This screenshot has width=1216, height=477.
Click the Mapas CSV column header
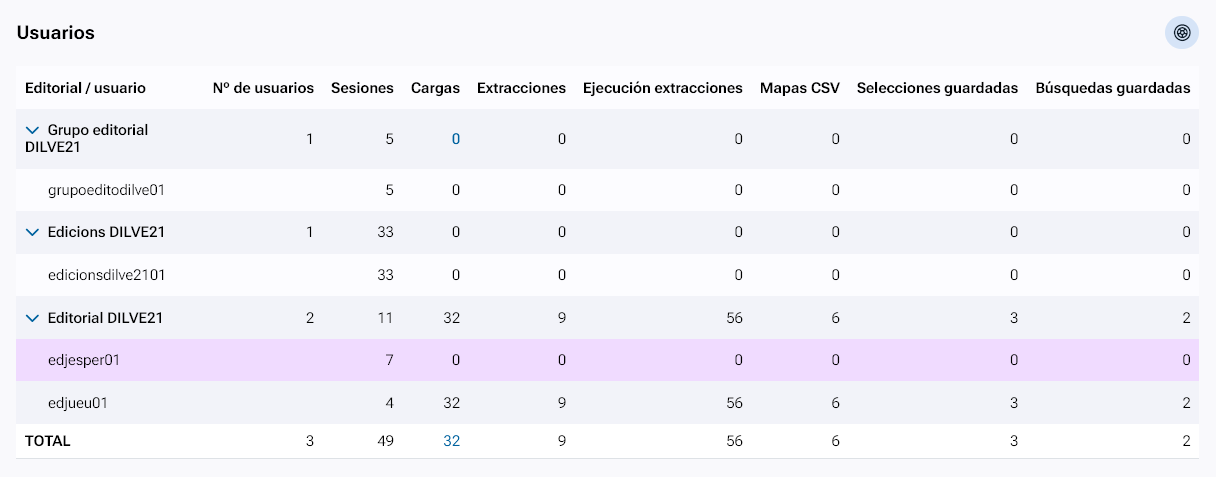pos(799,88)
